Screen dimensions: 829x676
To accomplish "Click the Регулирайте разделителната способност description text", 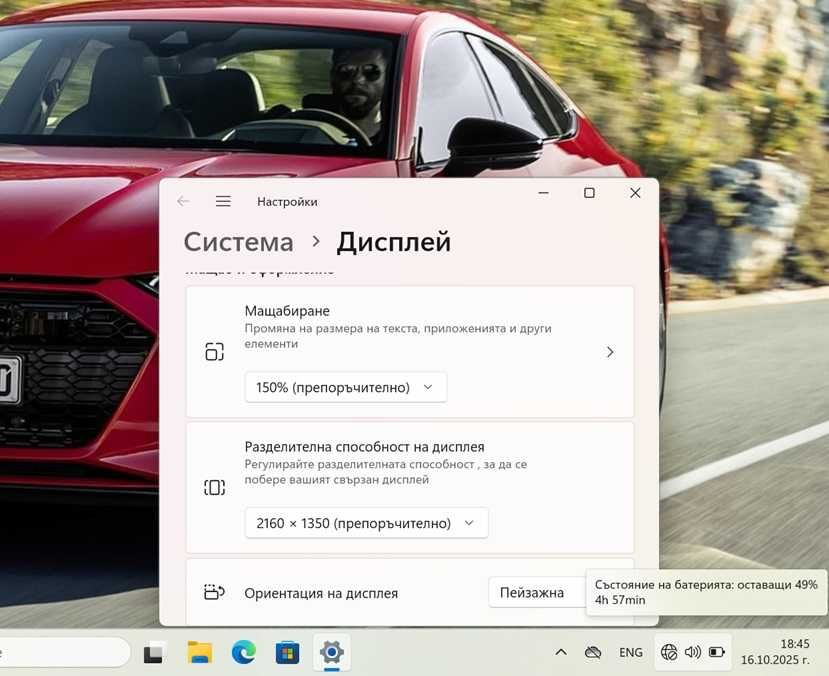I will [x=385, y=472].
